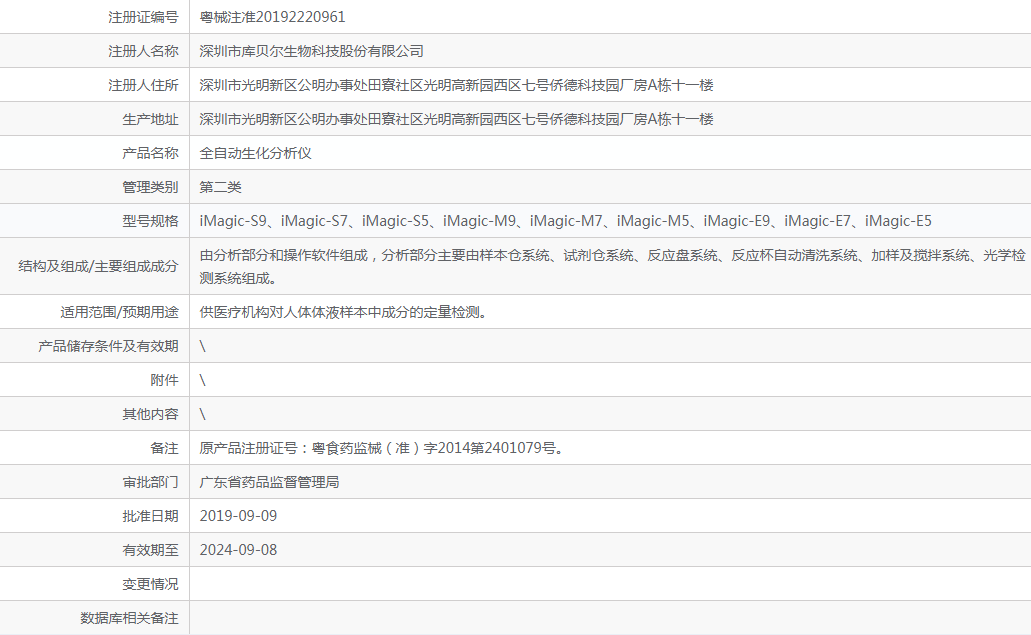Select the remark text 原产品注册证号
Screen dimensions: 1031x635
(381, 448)
